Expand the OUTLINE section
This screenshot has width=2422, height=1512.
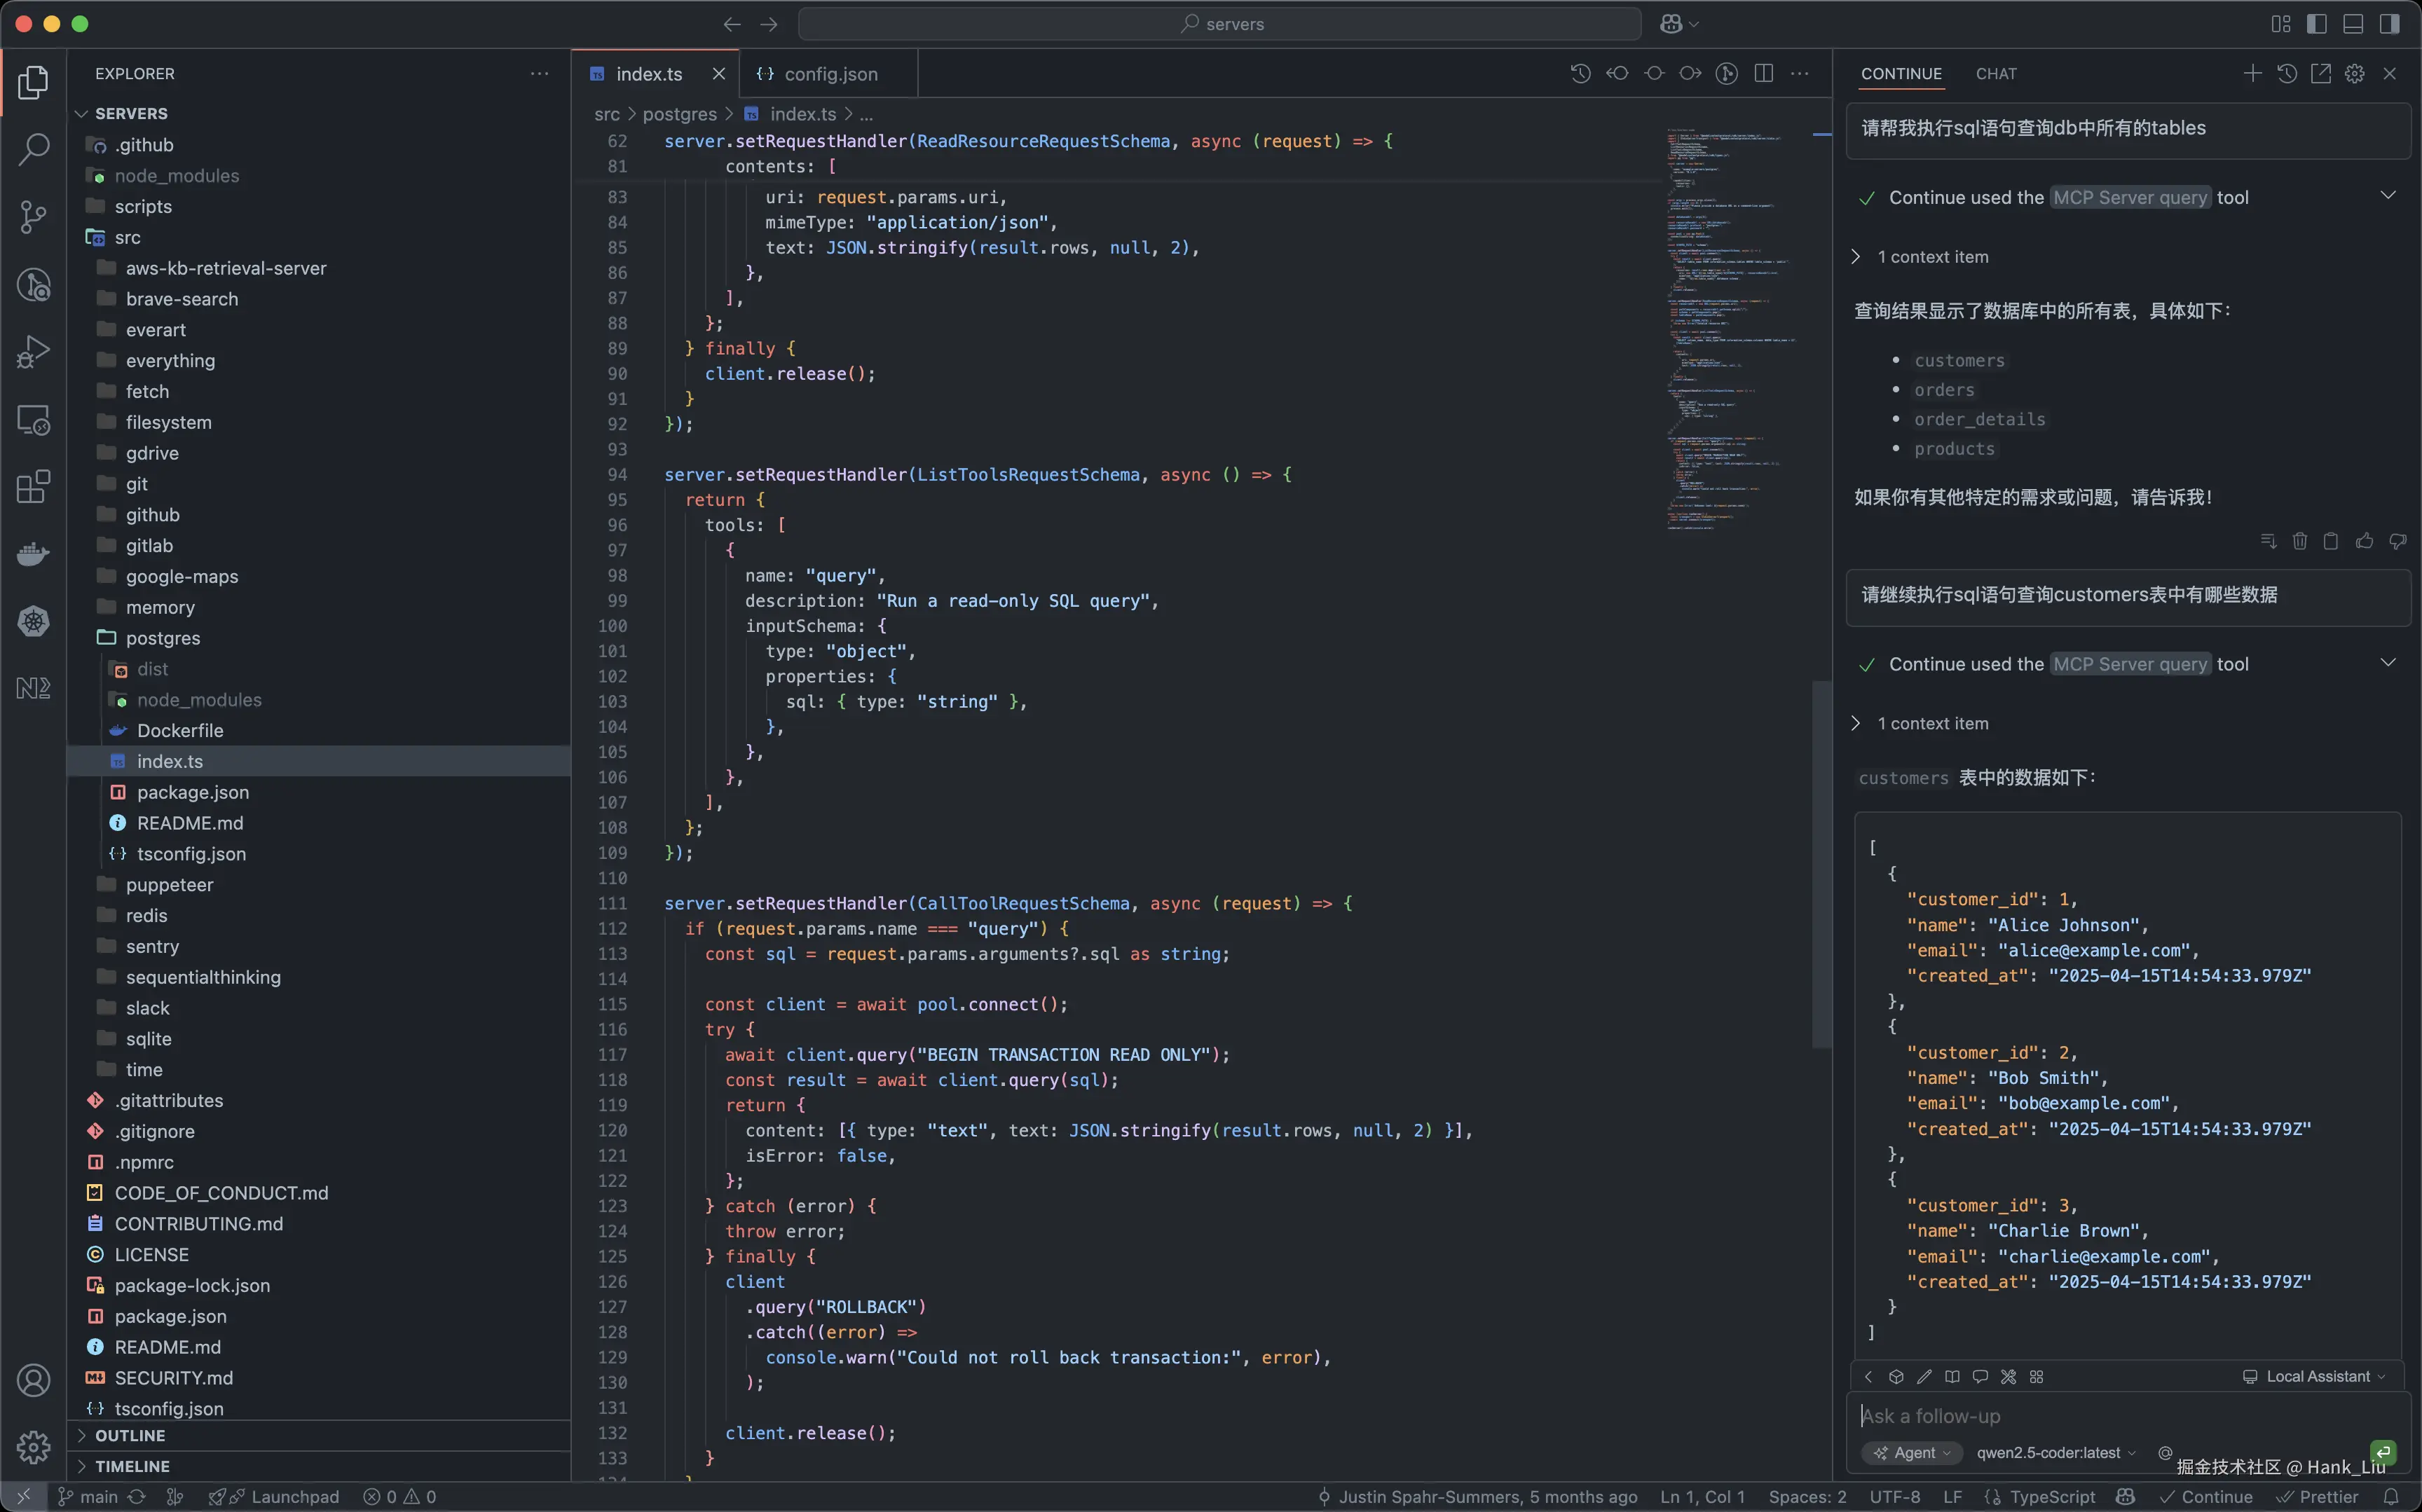pos(130,1435)
